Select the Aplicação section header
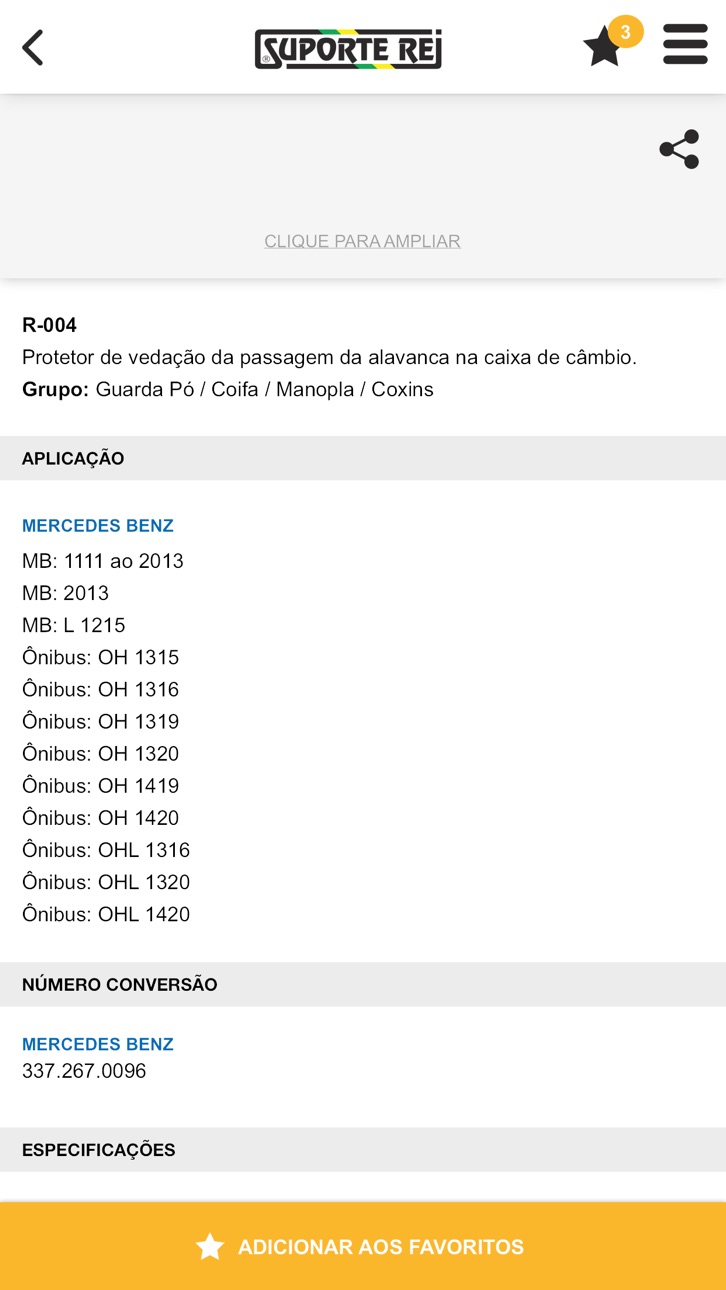The width and height of the screenshot is (726, 1290). coord(363,458)
